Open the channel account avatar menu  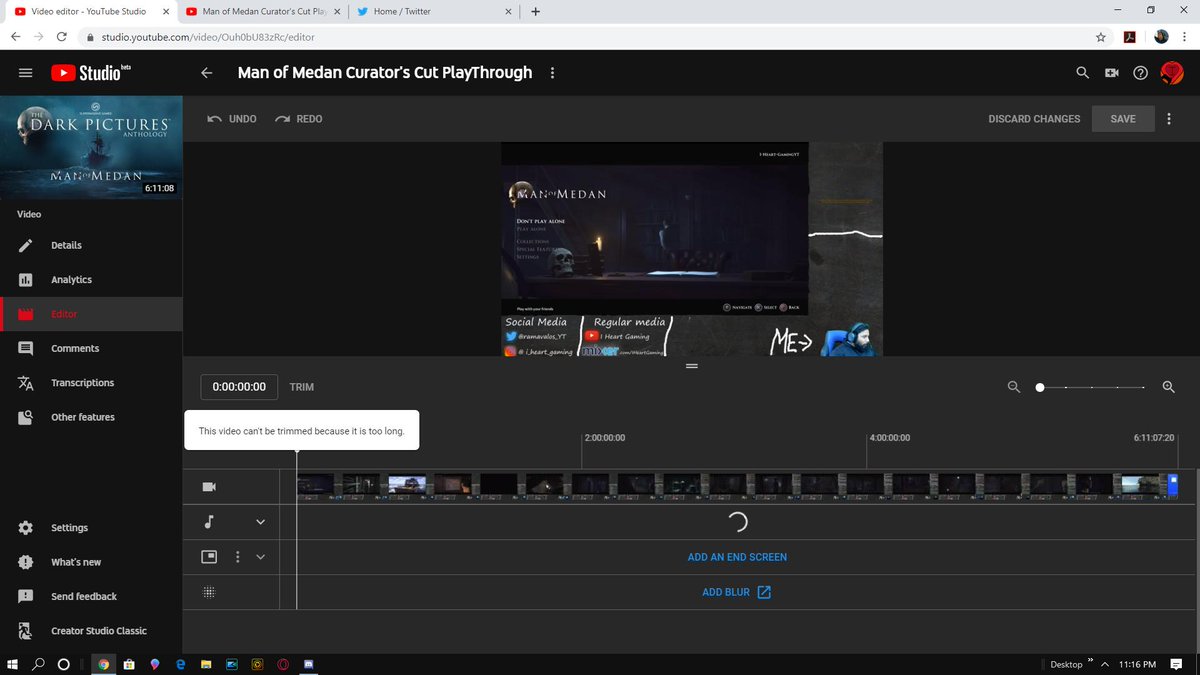[x=1172, y=73]
